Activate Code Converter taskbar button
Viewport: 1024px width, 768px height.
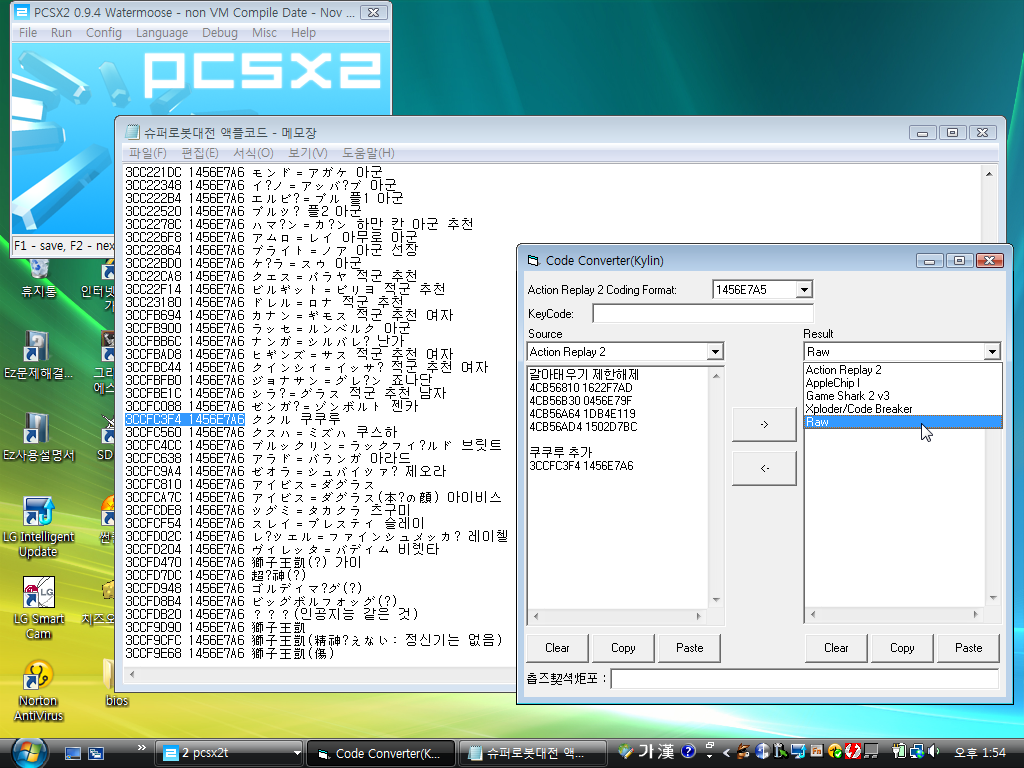381,753
